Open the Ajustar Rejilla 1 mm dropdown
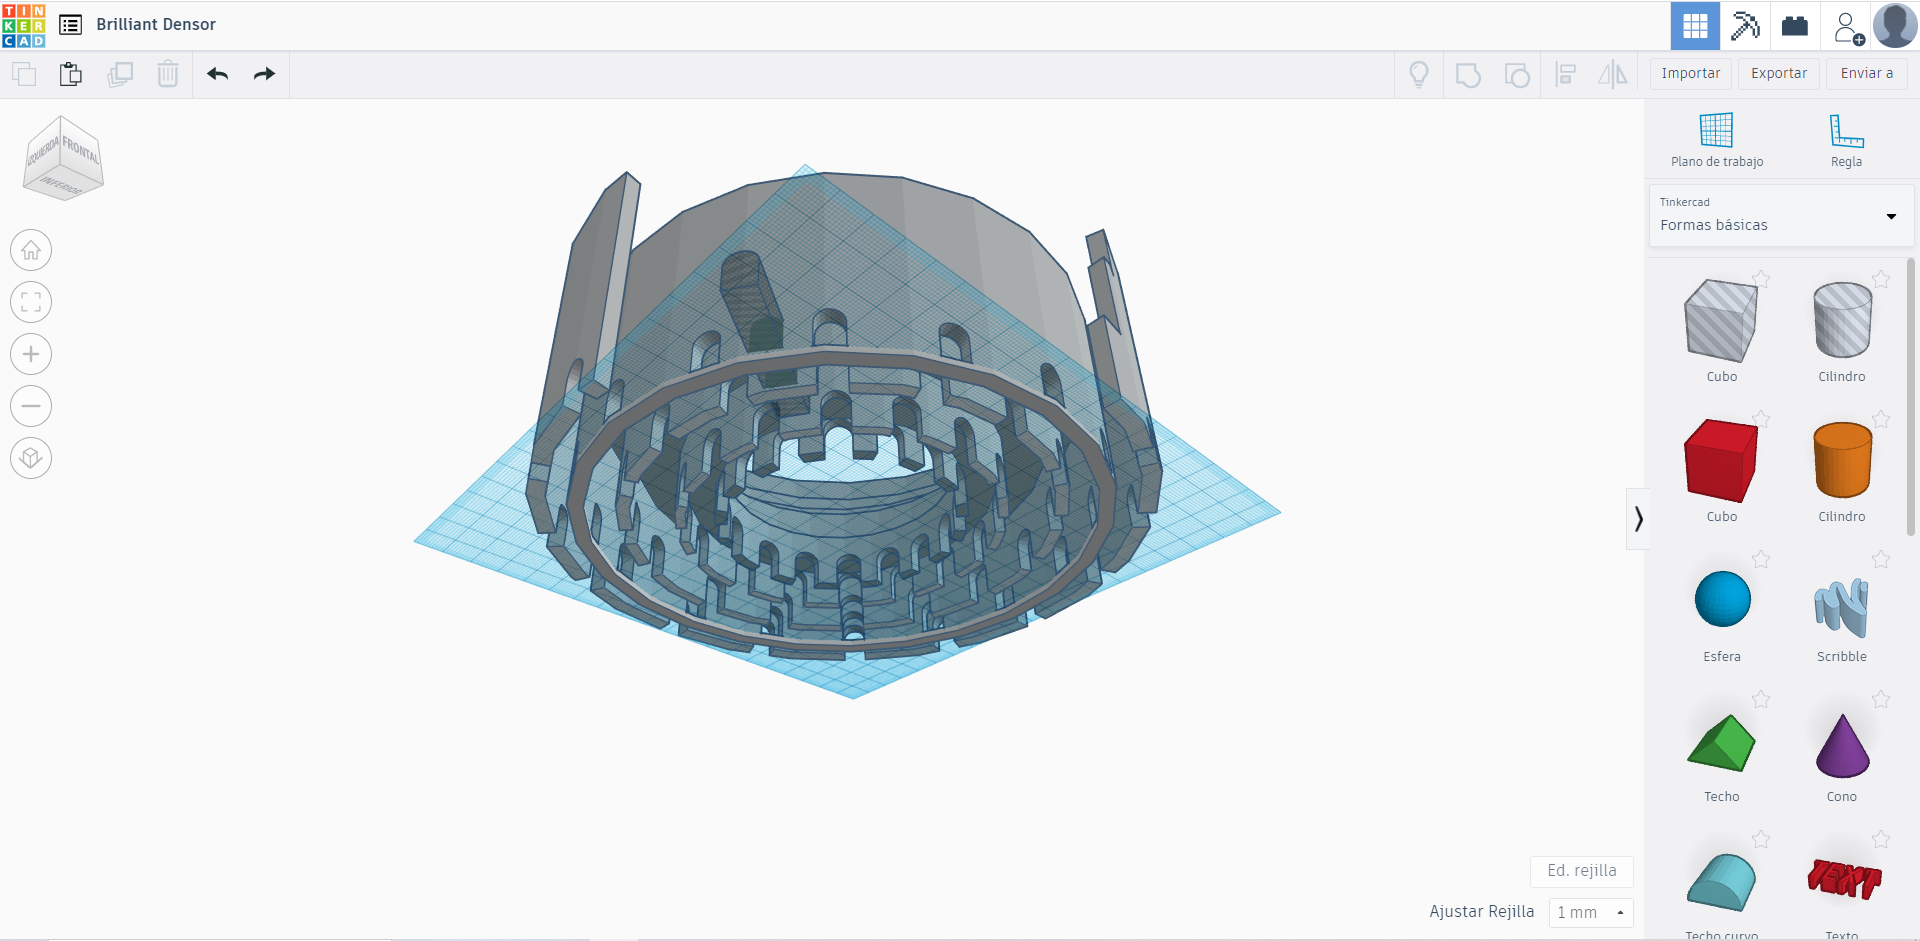This screenshot has height=941, width=1920. tap(1590, 912)
